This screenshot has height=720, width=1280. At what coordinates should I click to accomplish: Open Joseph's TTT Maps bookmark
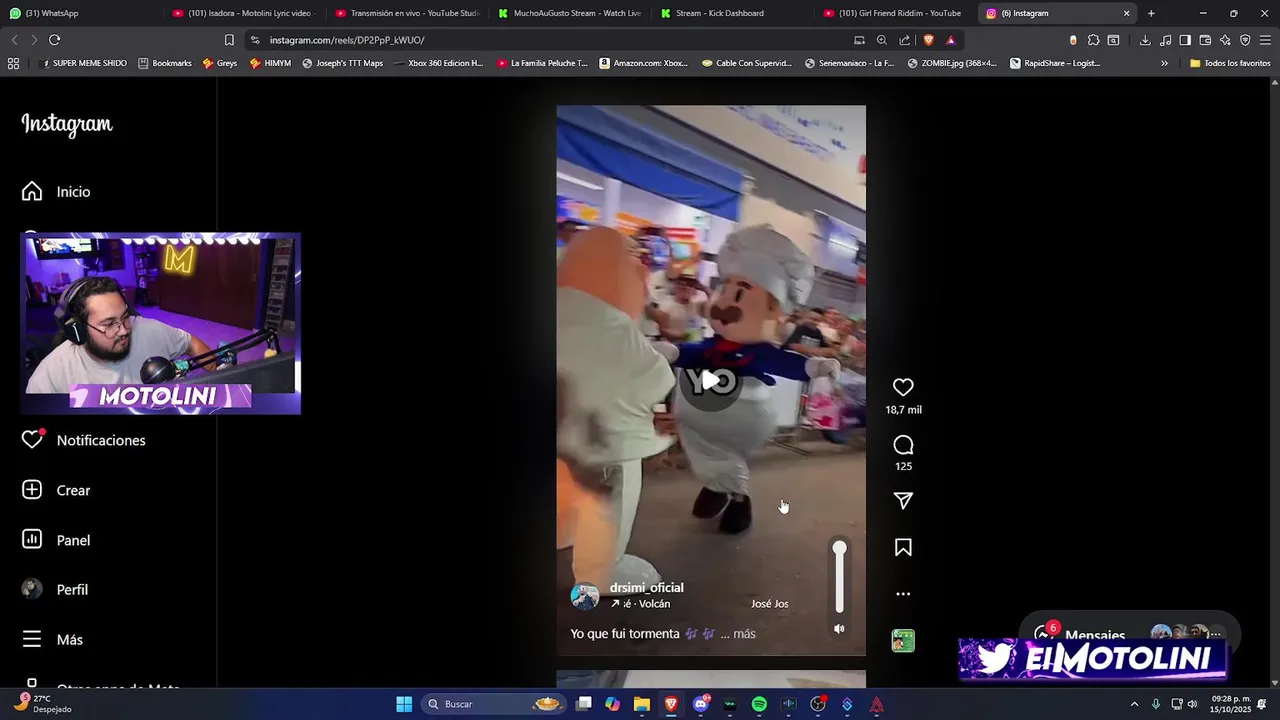click(343, 63)
